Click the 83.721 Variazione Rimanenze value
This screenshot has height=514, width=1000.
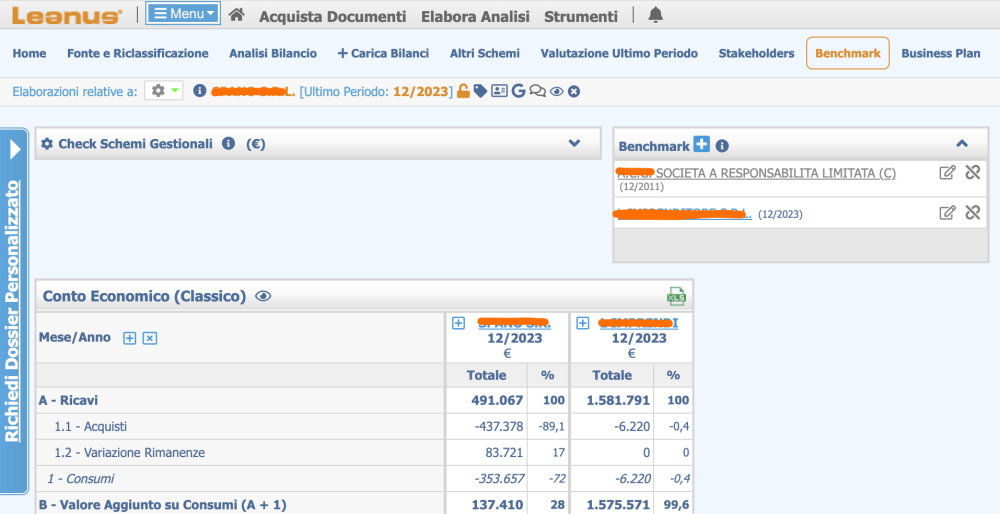[x=504, y=453]
